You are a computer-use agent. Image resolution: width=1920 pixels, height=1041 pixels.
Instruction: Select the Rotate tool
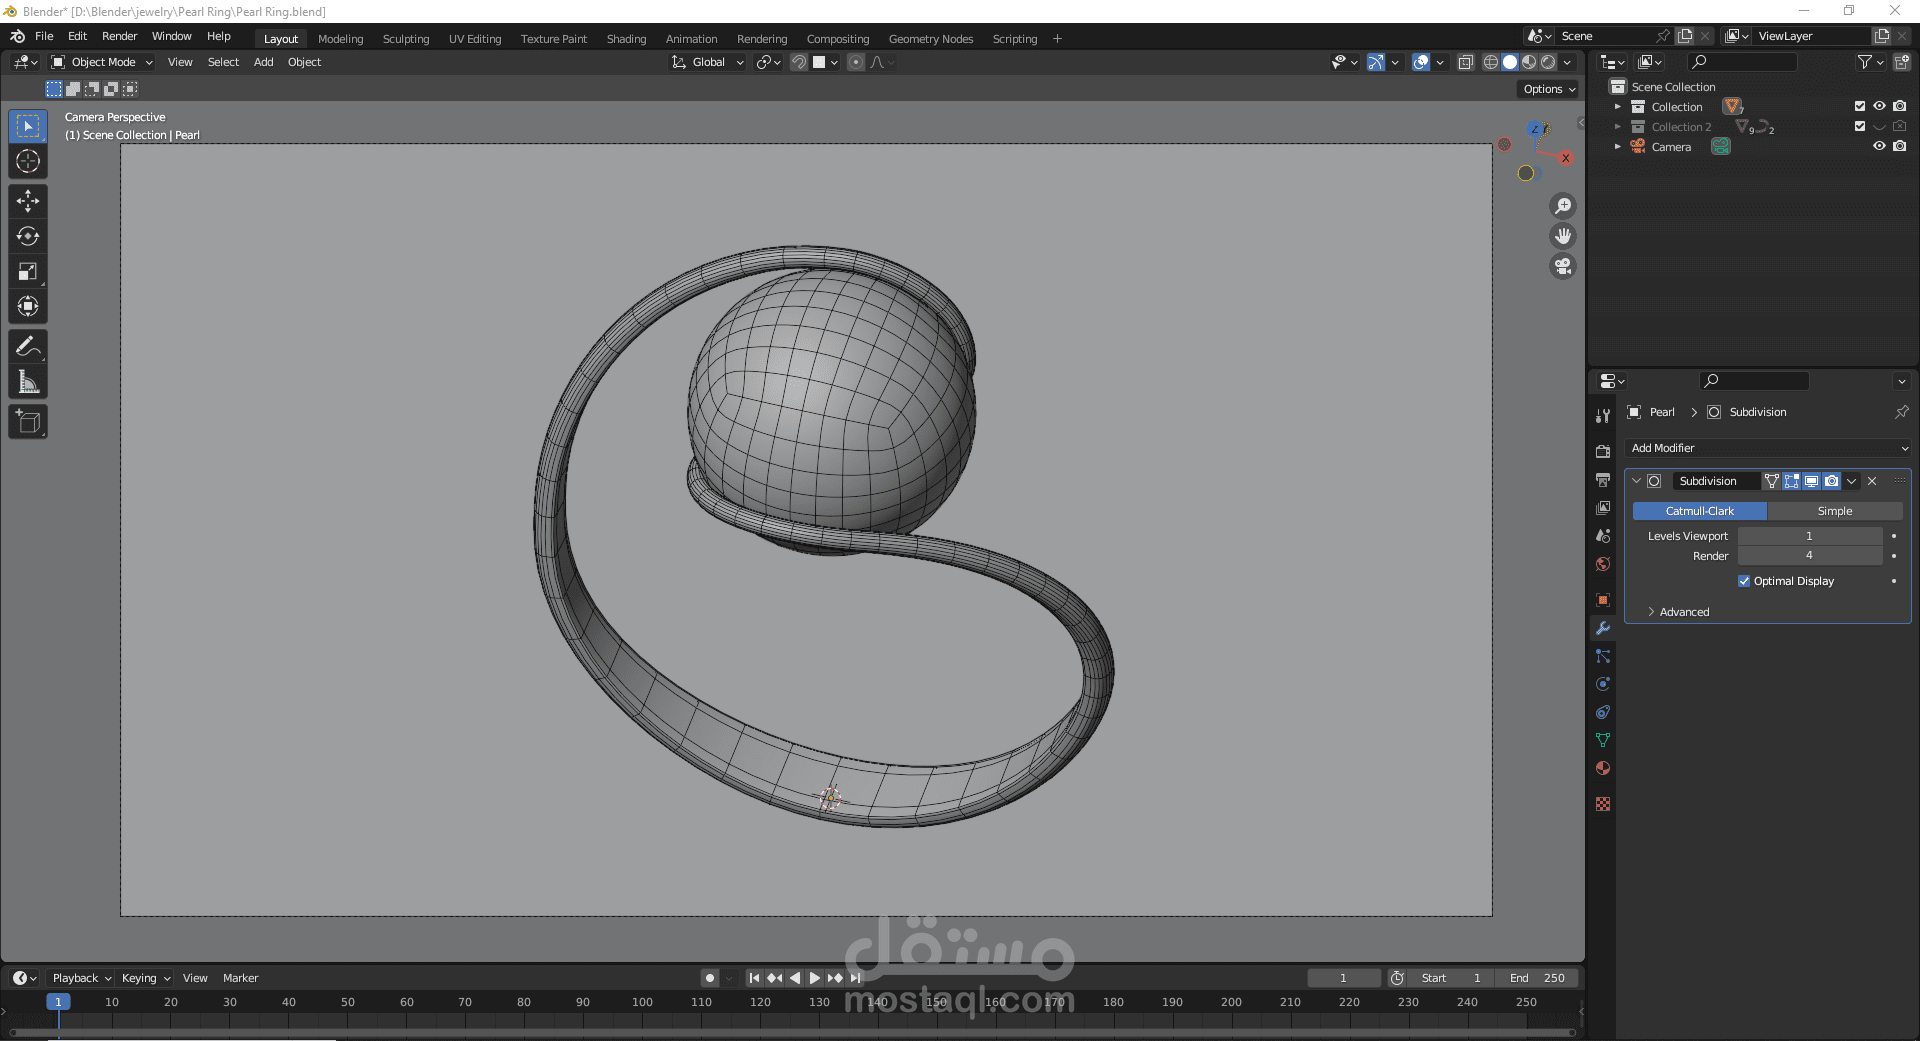point(28,236)
